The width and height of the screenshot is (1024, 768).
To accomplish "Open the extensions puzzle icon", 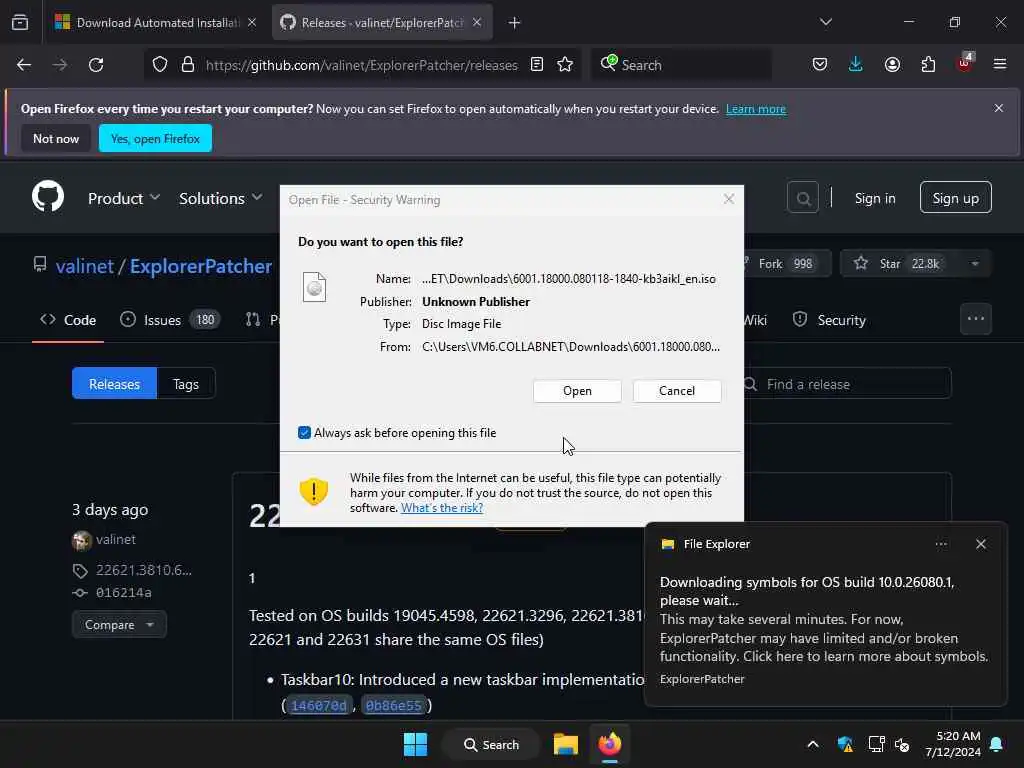I will (928, 65).
